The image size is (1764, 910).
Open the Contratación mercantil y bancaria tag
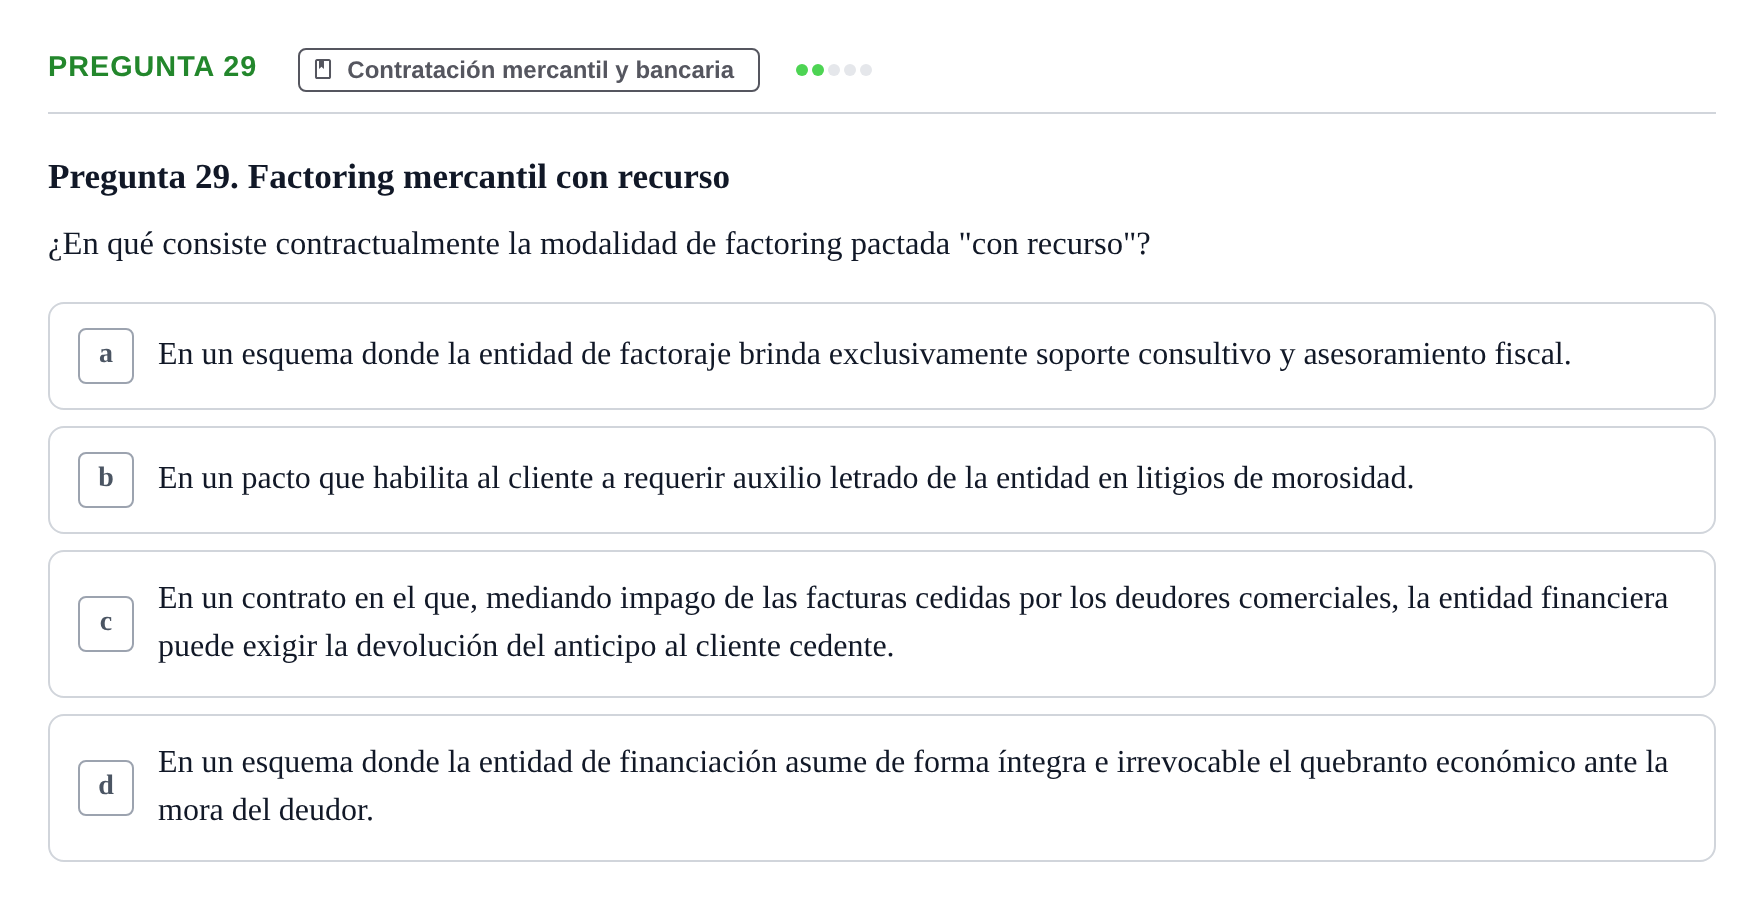tap(529, 70)
